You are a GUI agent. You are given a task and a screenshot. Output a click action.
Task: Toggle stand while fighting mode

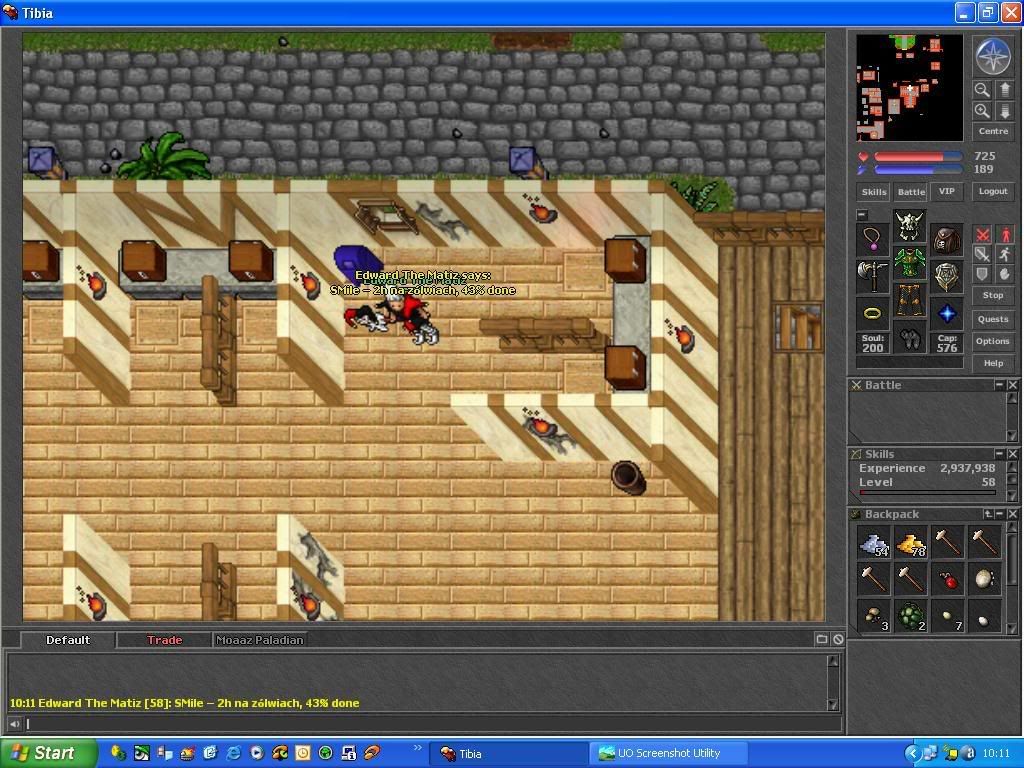pos(1004,235)
